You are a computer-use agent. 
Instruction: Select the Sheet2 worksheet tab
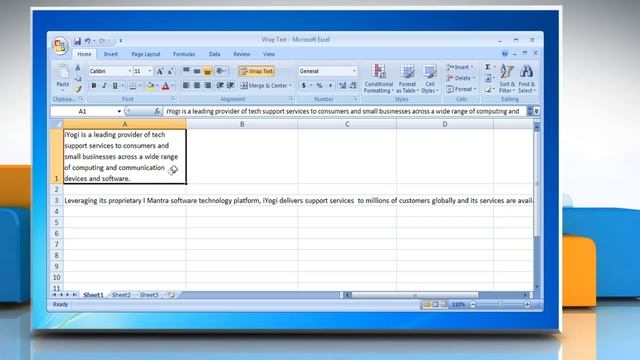(x=121, y=295)
